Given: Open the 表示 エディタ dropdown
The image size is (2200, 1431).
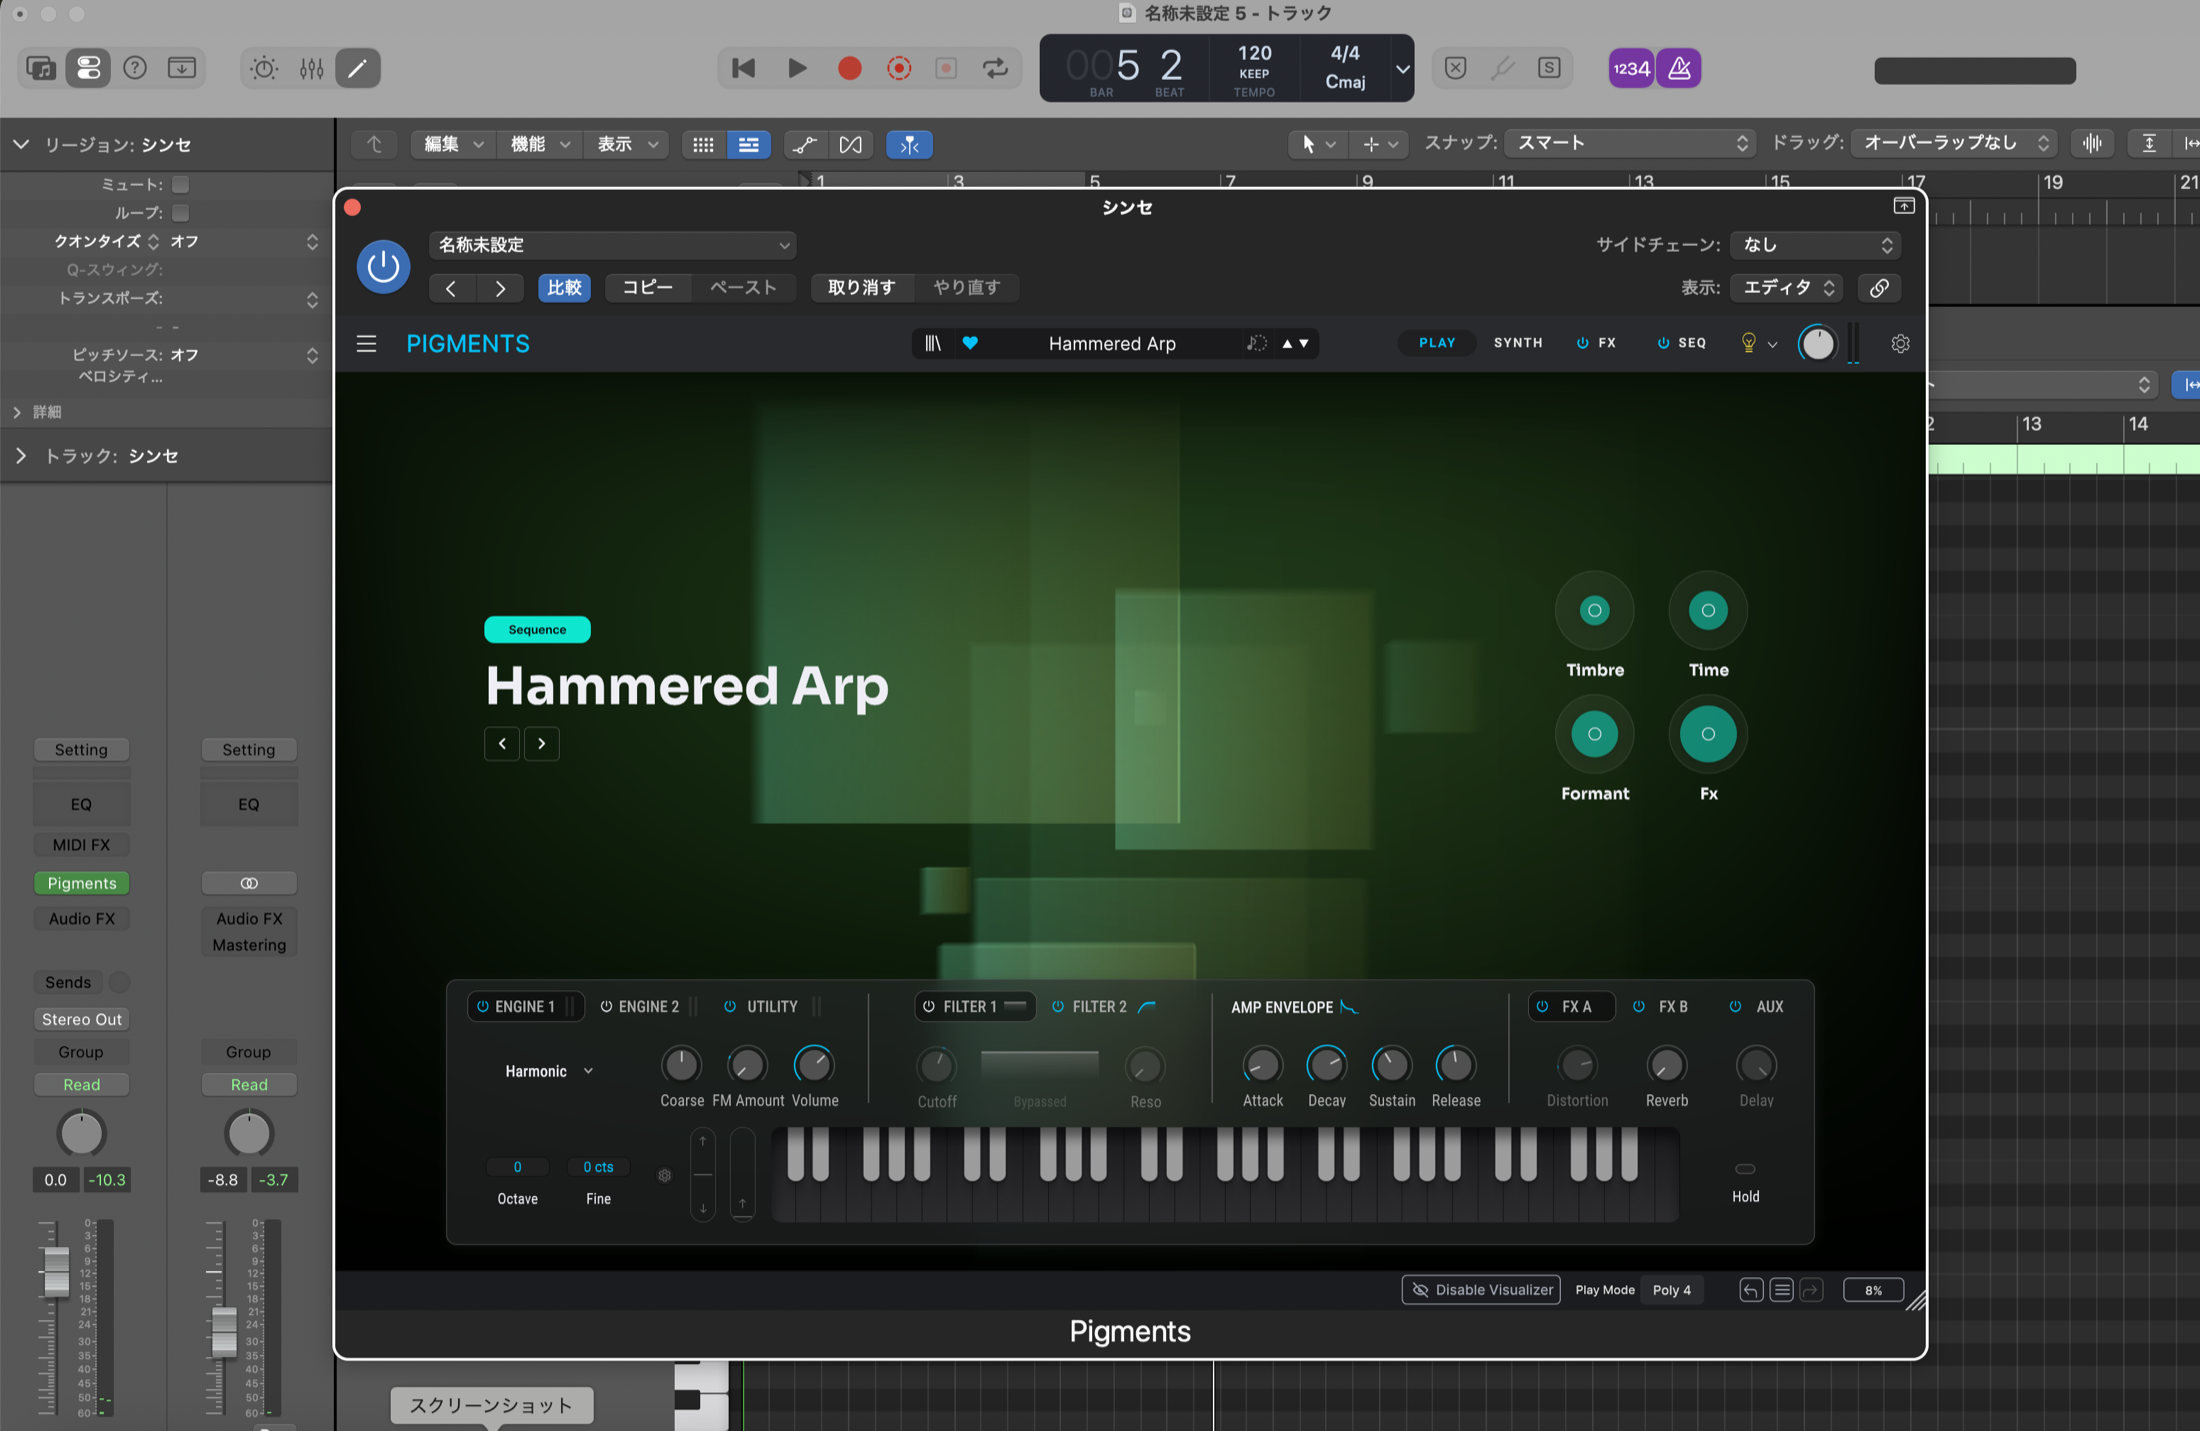Looking at the screenshot, I should (x=1787, y=288).
